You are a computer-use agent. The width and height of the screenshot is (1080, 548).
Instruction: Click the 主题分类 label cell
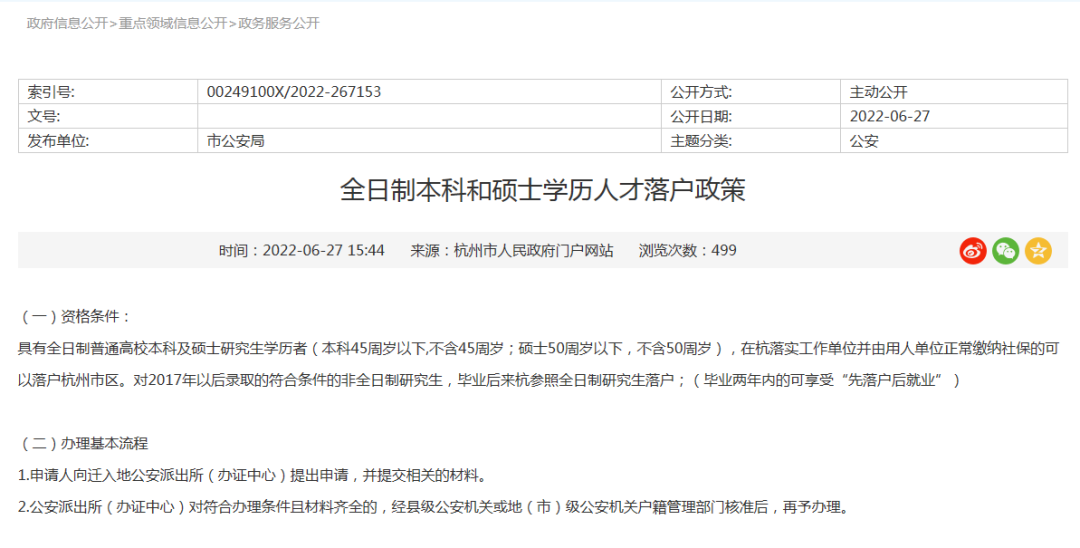pyautogui.click(x=751, y=141)
